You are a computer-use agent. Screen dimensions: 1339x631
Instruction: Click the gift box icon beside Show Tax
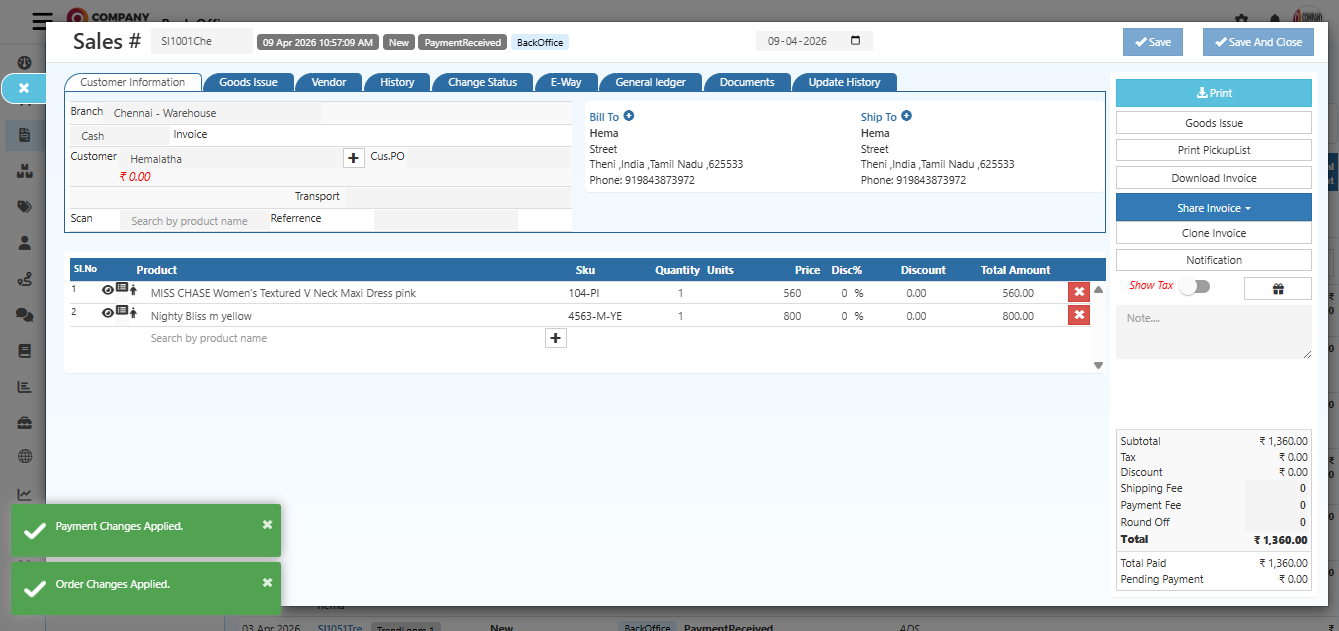(1277, 288)
